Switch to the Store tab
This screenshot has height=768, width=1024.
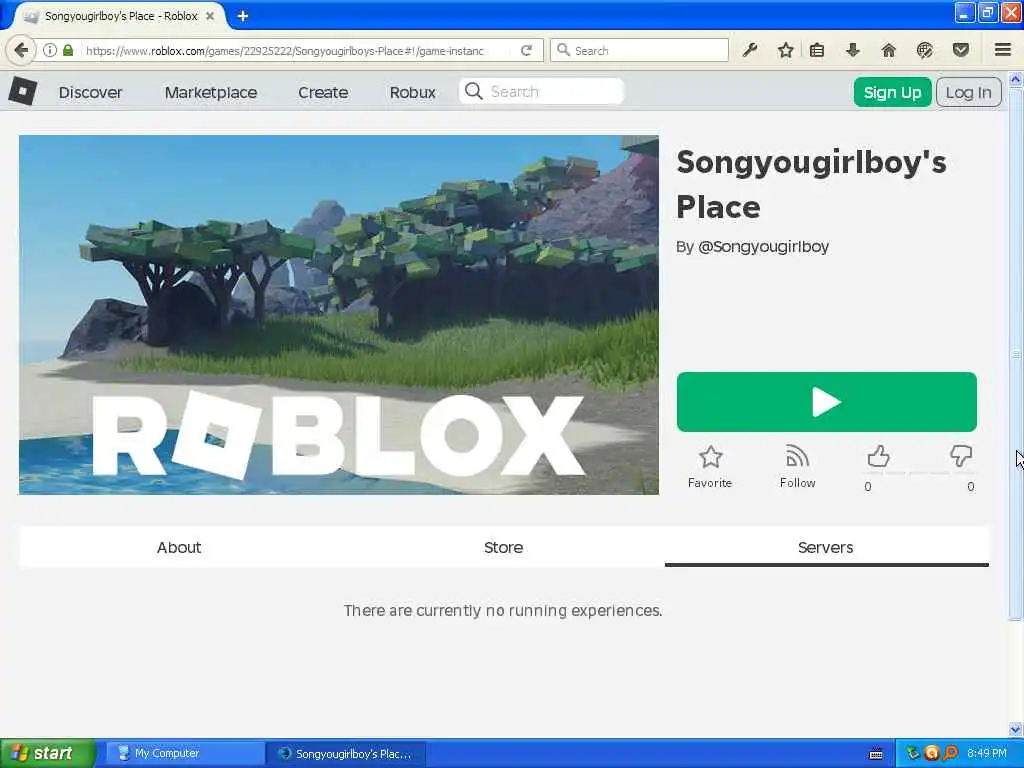coord(504,547)
